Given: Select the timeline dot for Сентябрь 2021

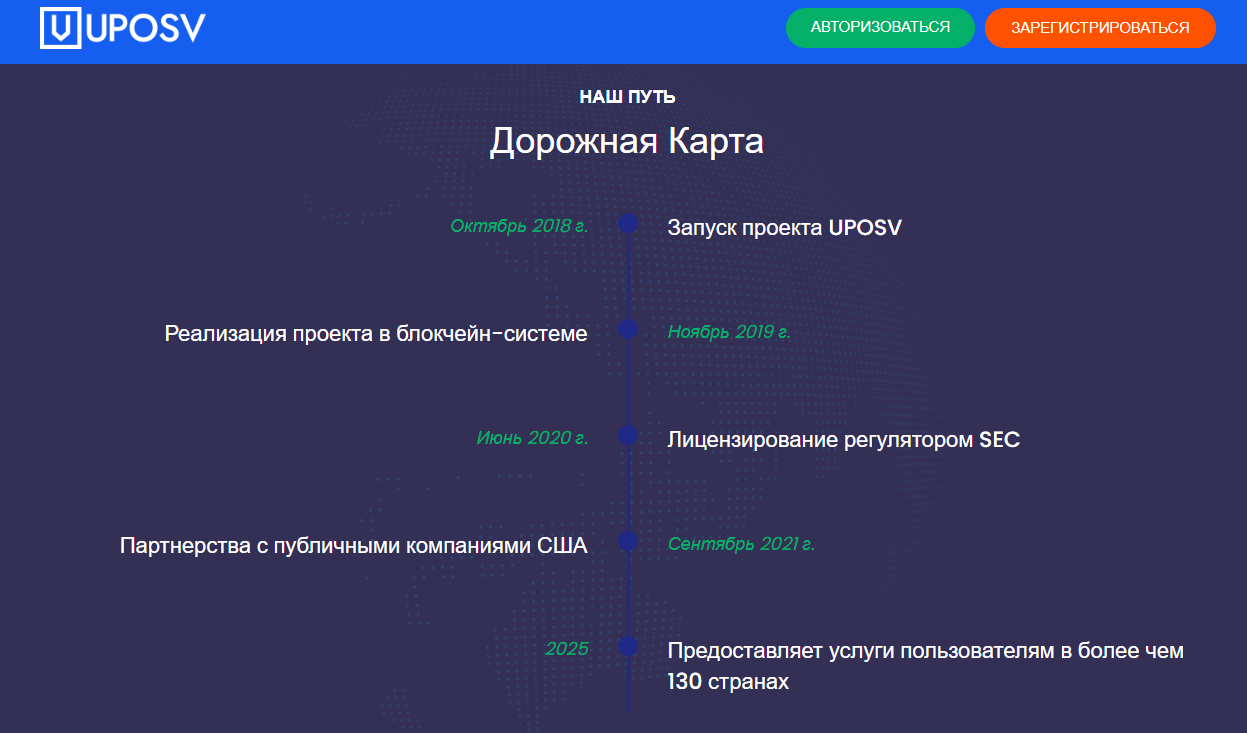Looking at the screenshot, I should click(x=628, y=541).
